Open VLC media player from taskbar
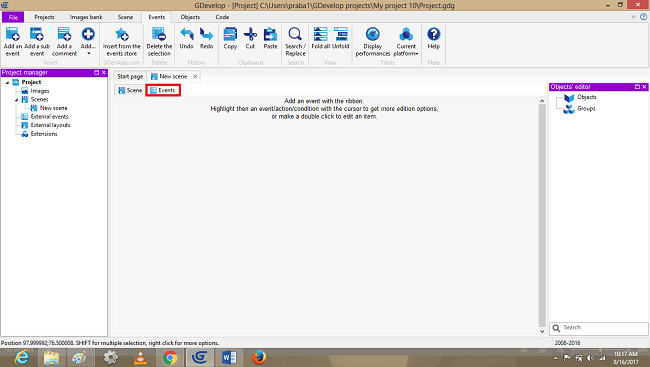650x367 pixels. [x=141, y=357]
